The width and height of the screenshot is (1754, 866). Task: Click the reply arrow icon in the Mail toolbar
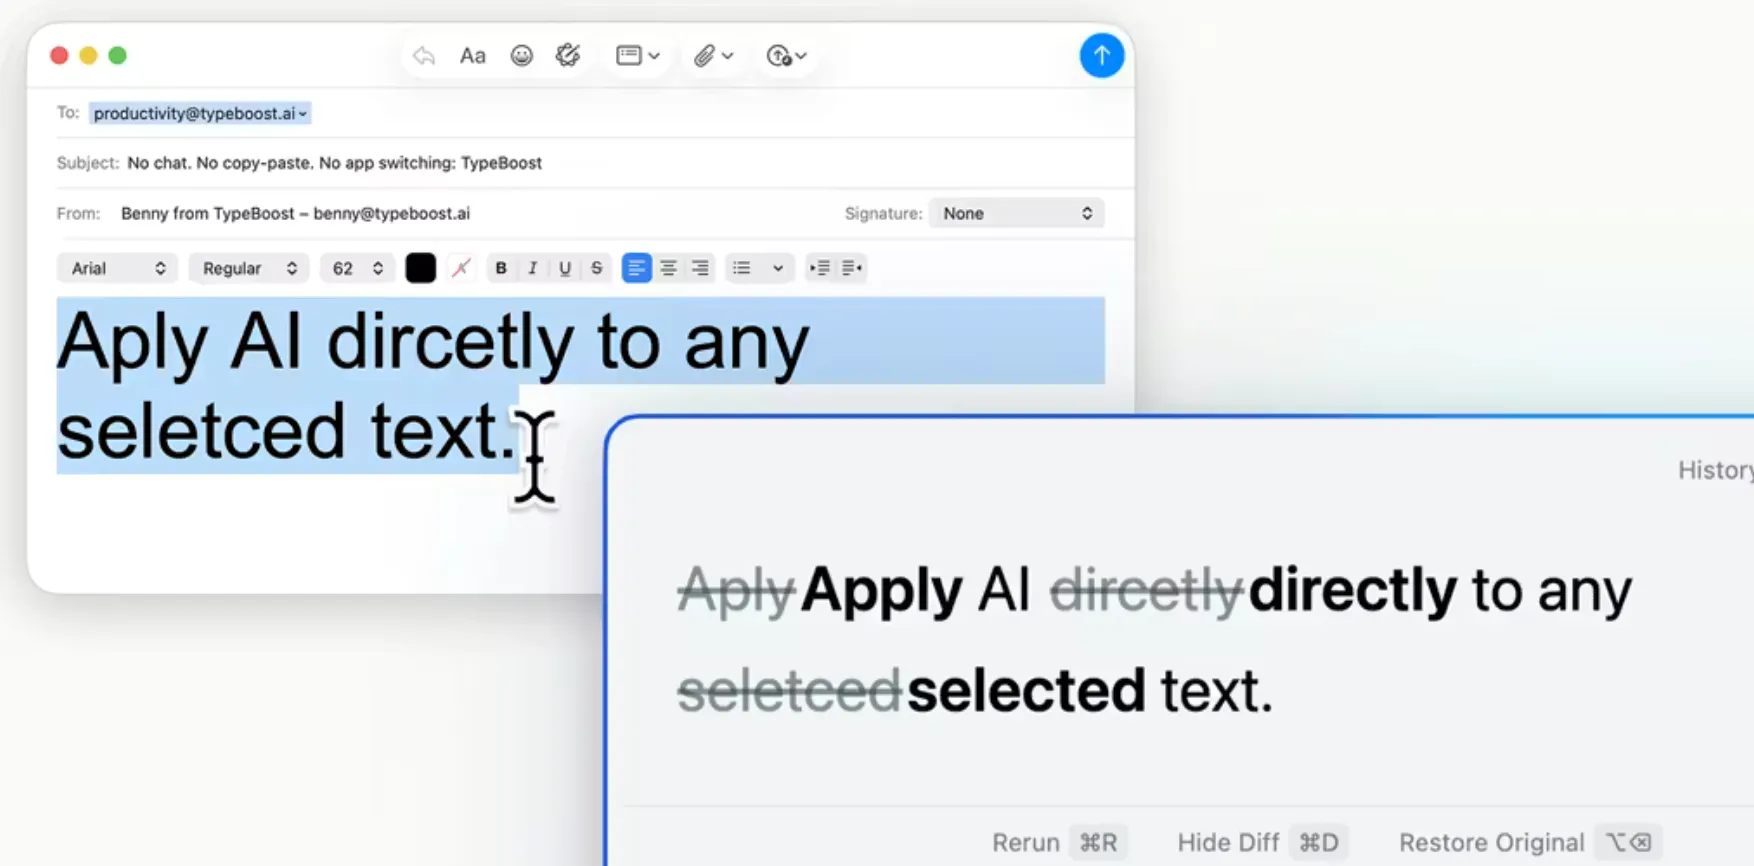424,56
